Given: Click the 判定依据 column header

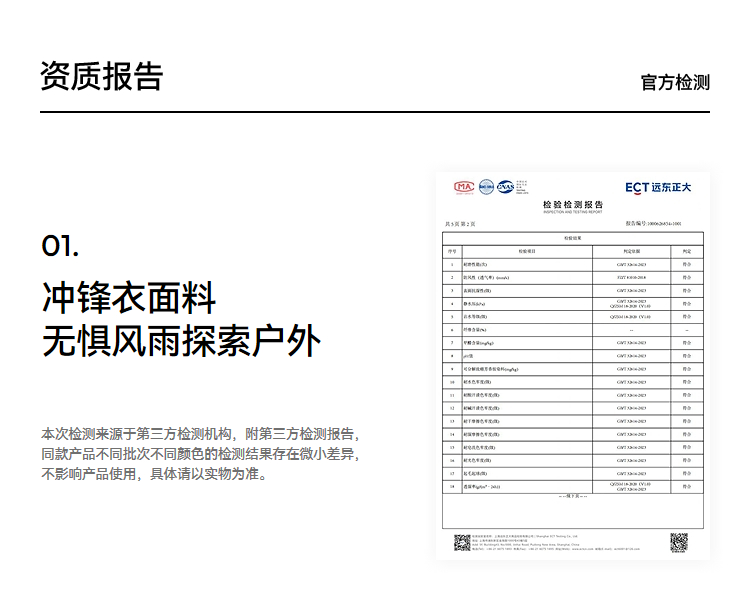Looking at the screenshot, I should point(631,251).
